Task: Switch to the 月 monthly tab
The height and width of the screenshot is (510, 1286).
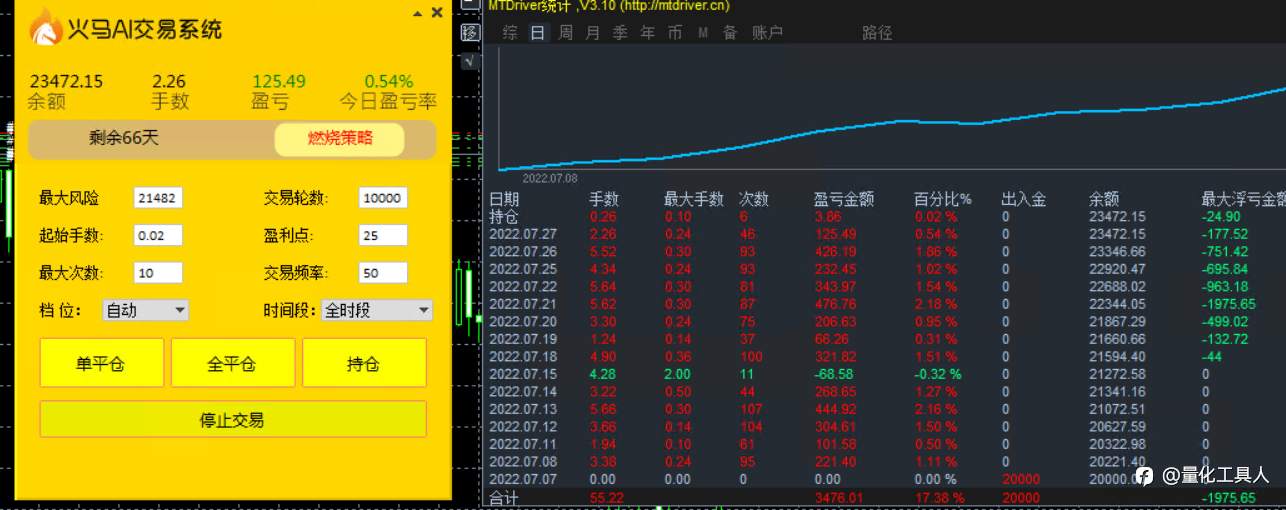Action: [x=592, y=33]
